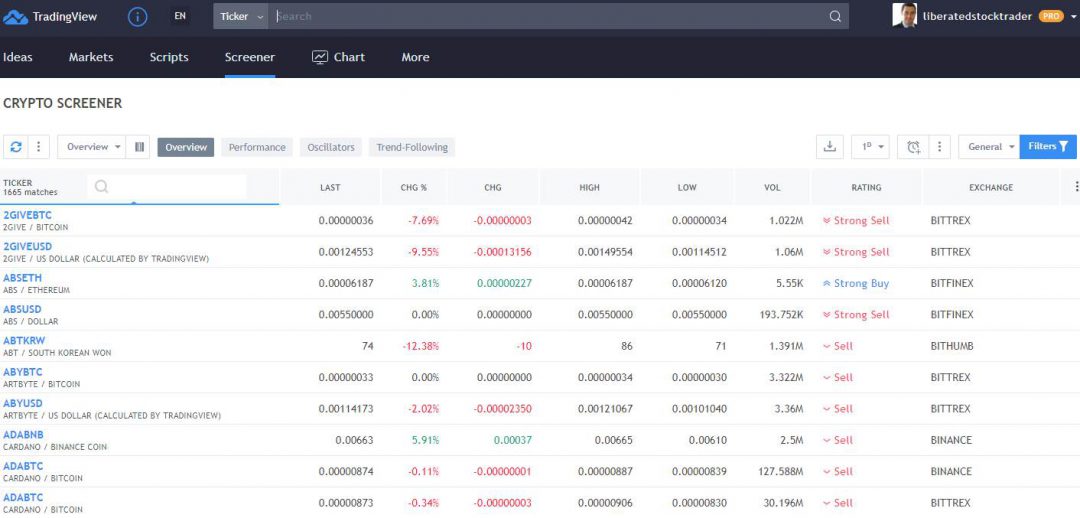
Task: Sort by the TICKER column header
Action: tap(17, 183)
